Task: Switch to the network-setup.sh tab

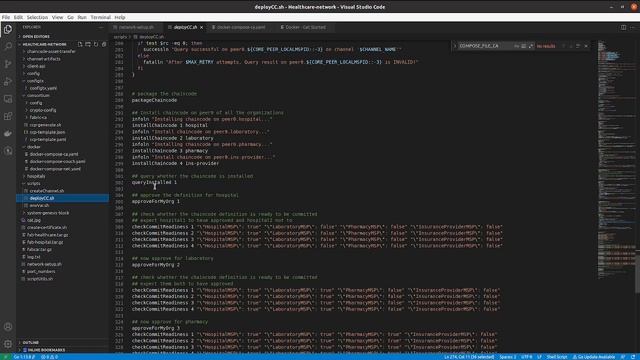Action: (136, 27)
